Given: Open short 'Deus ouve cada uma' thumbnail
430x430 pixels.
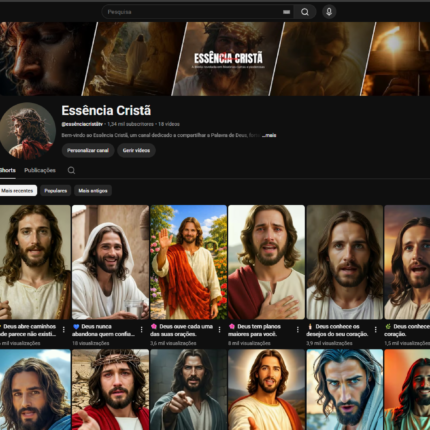Looking at the screenshot, I should coord(188,262).
